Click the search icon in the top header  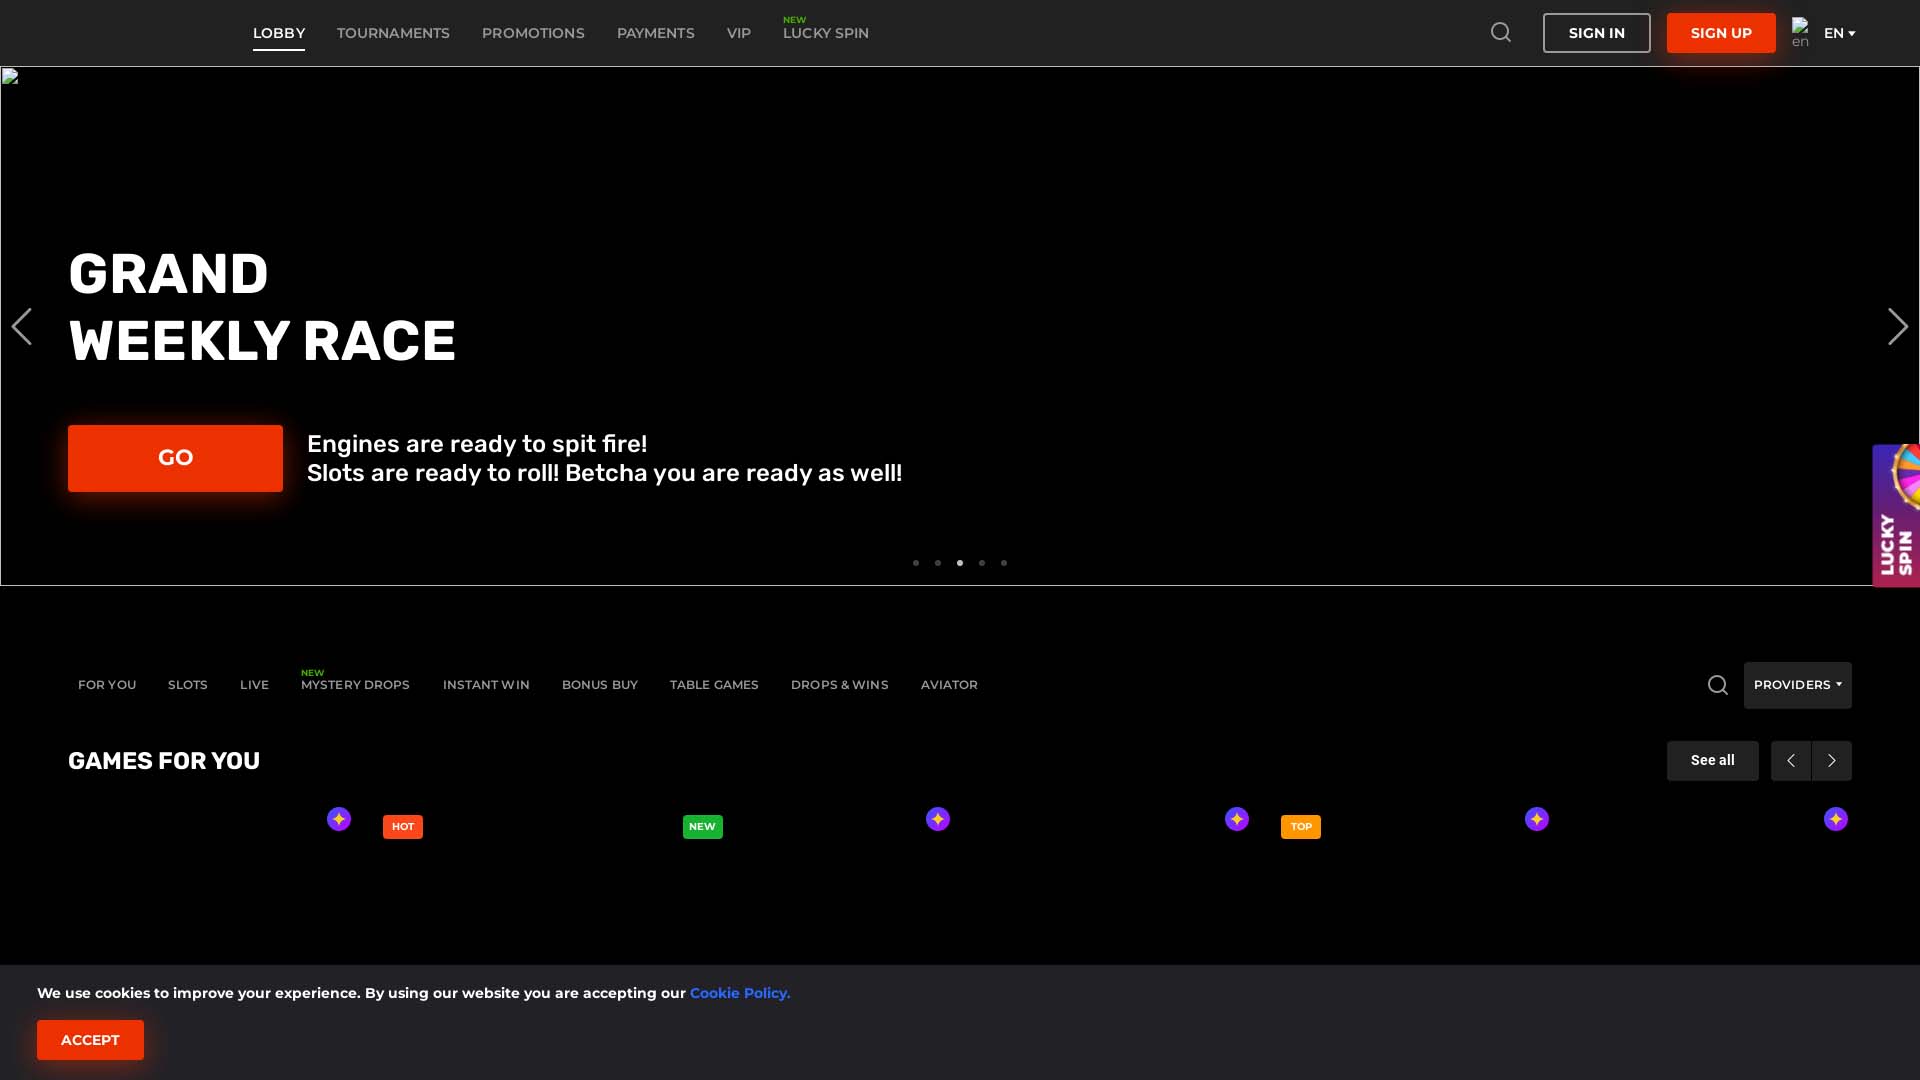(1500, 32)
